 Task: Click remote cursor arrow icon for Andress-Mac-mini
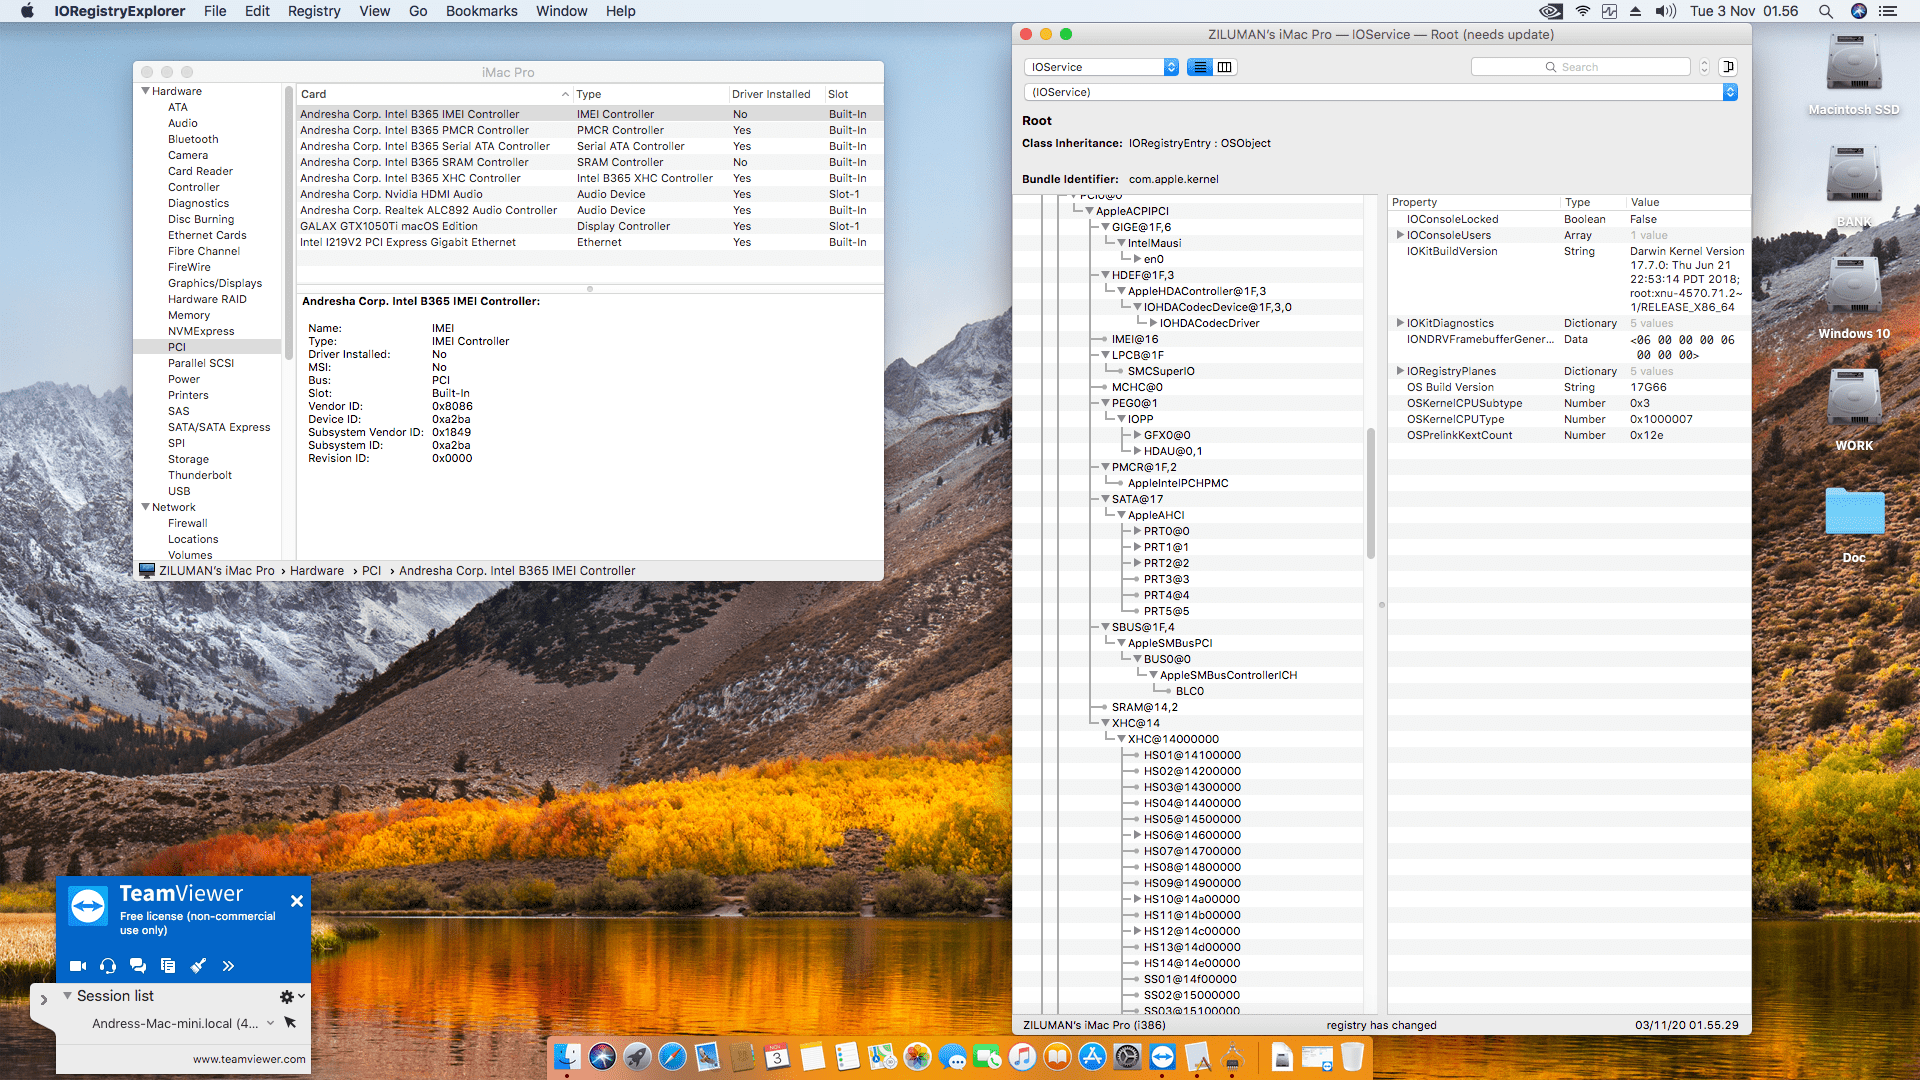pos(290,1023)
